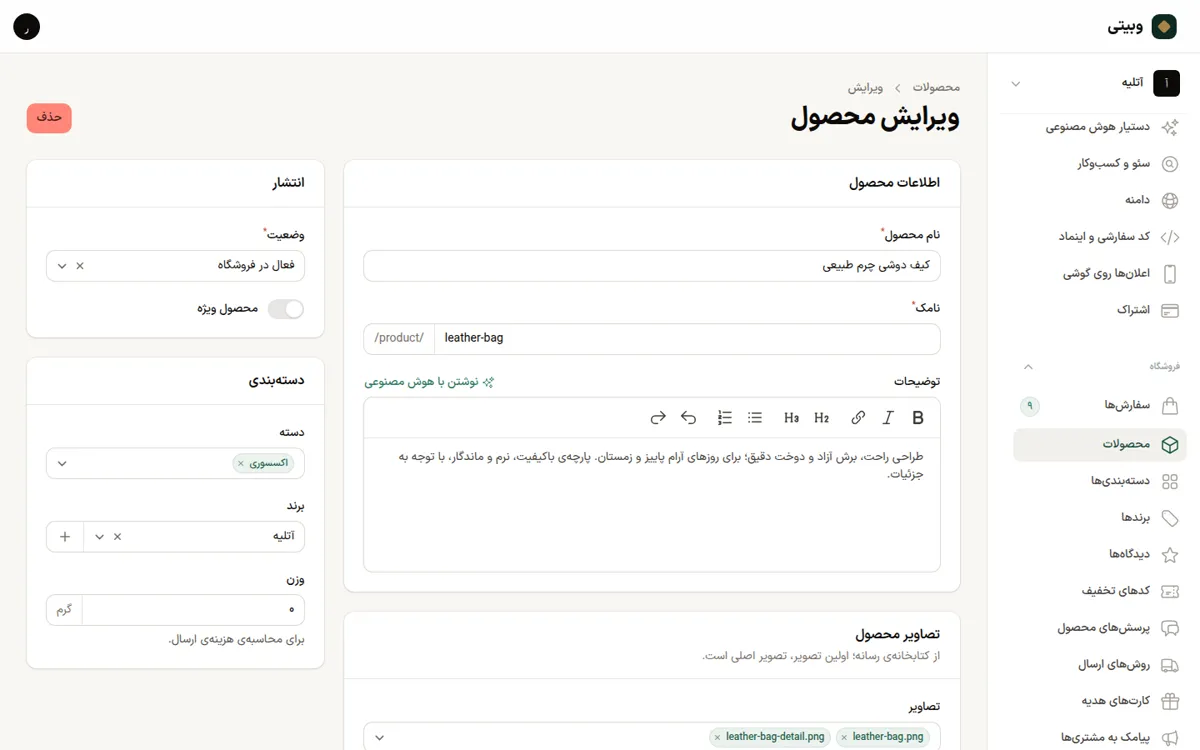Screen dimensions: 1200x750
Task: Collapse the فروشگاه sidebar section
Action: tap(1028, 367)
